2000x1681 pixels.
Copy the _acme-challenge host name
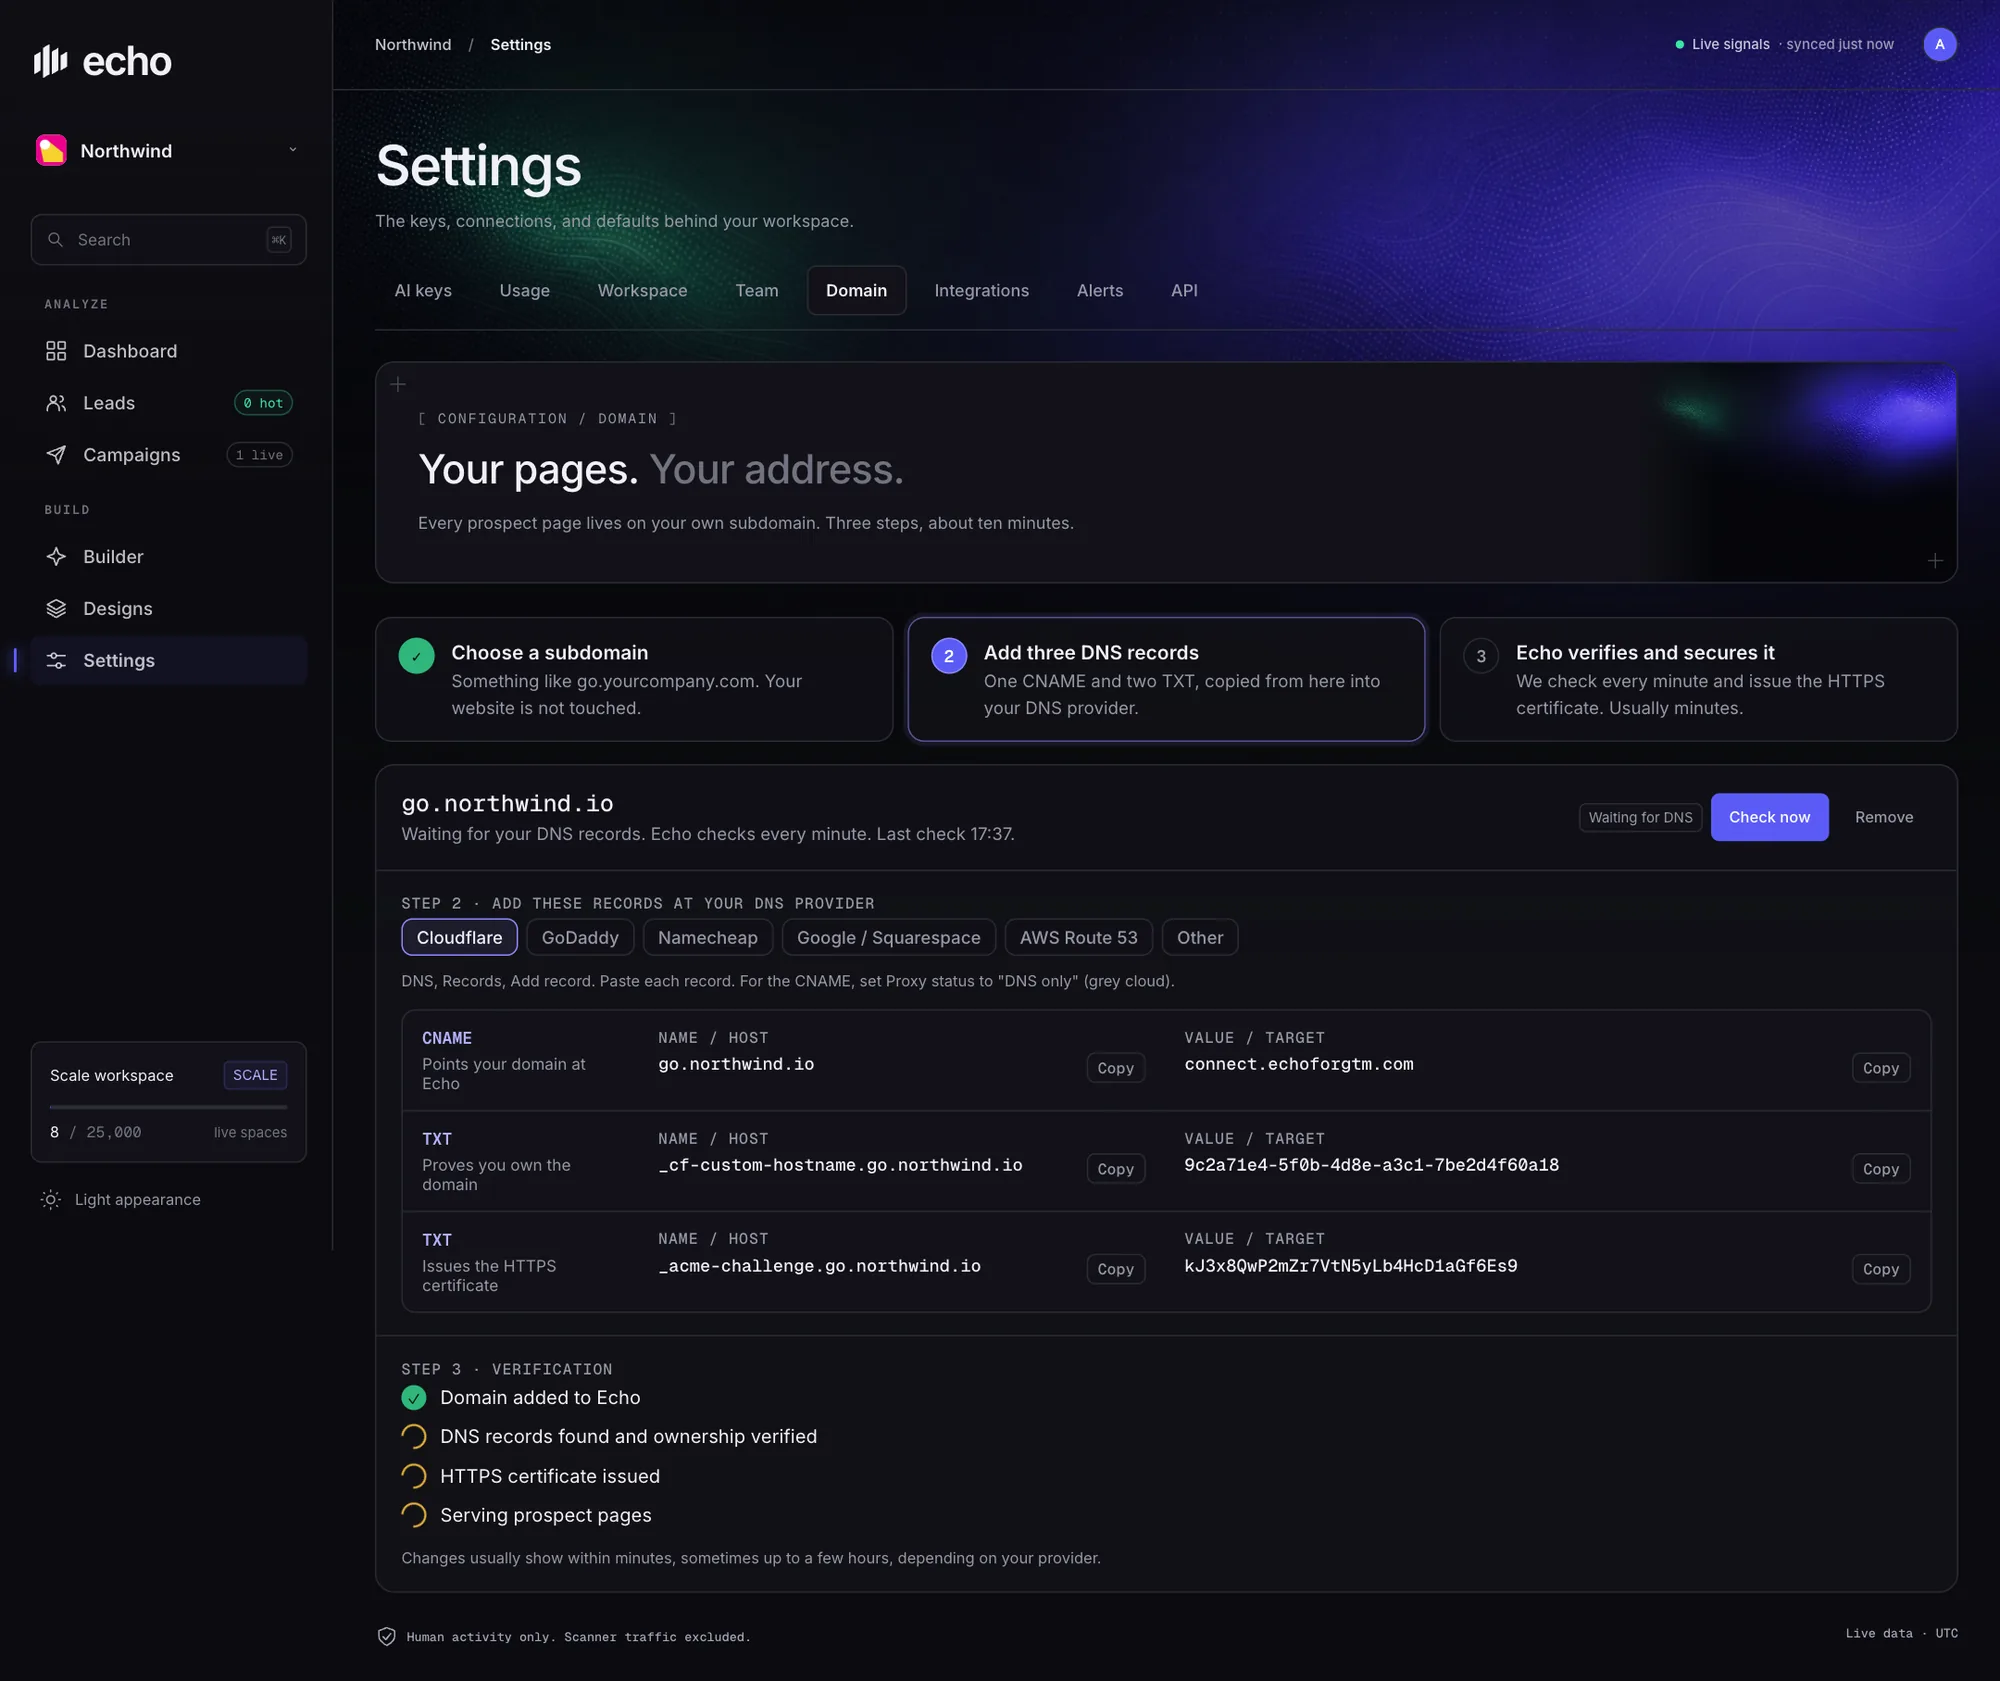pos(1115,1269)
